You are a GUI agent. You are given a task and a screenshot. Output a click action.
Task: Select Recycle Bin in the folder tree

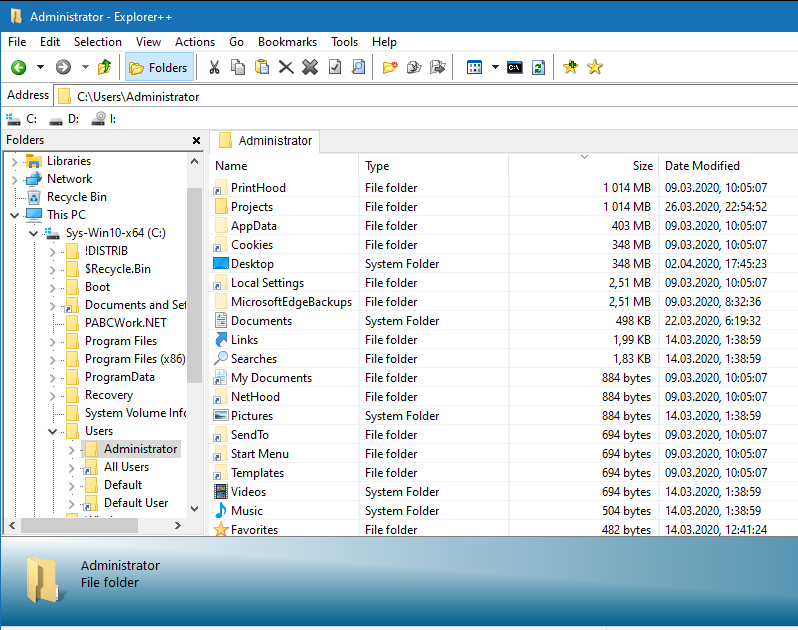[x=76, y=197]
